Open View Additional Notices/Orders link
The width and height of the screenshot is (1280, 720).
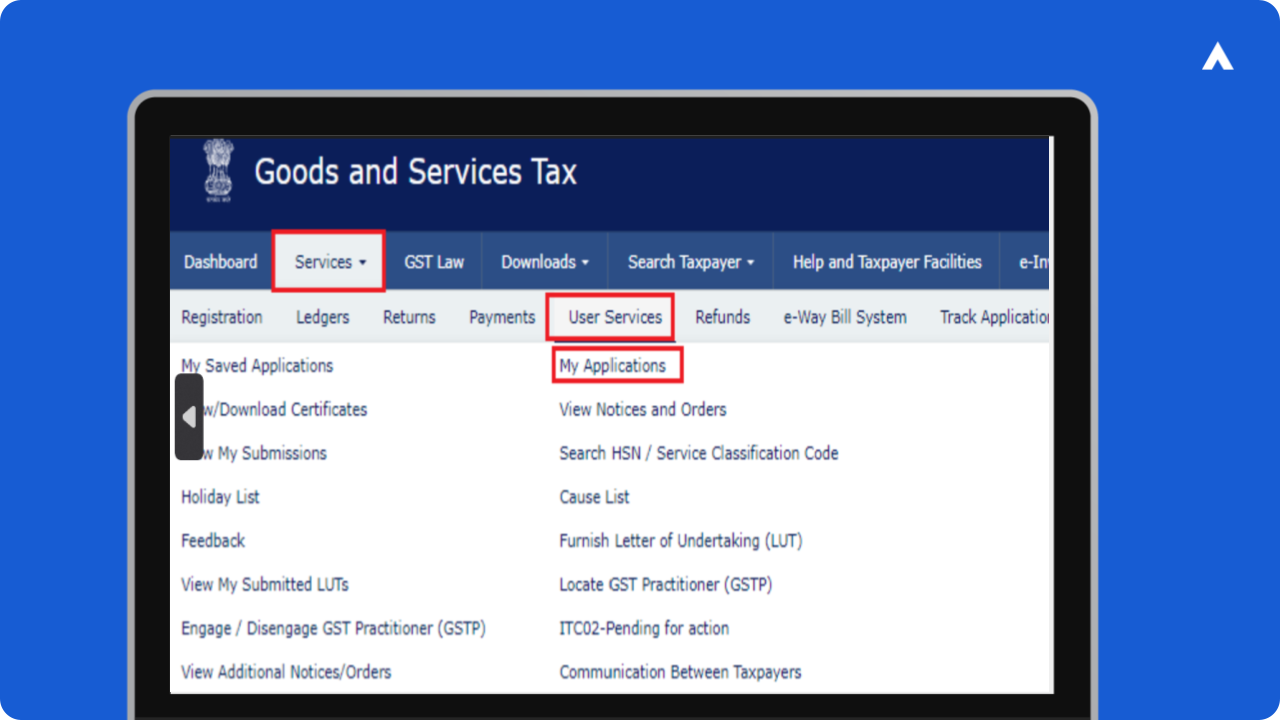[286, 672]
